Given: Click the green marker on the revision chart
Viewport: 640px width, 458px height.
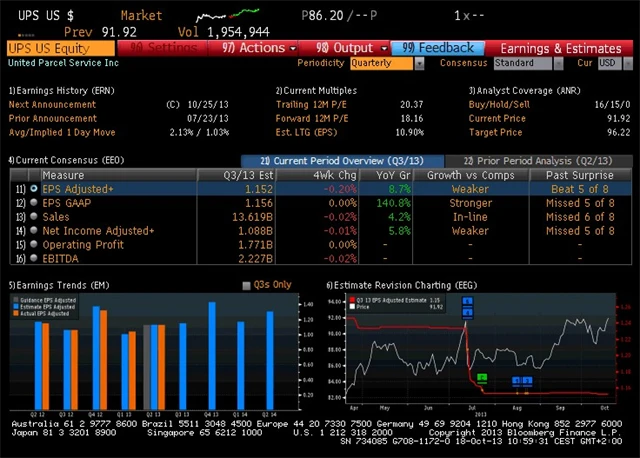Looking at the screenshot, I should (x=481, y=378).
